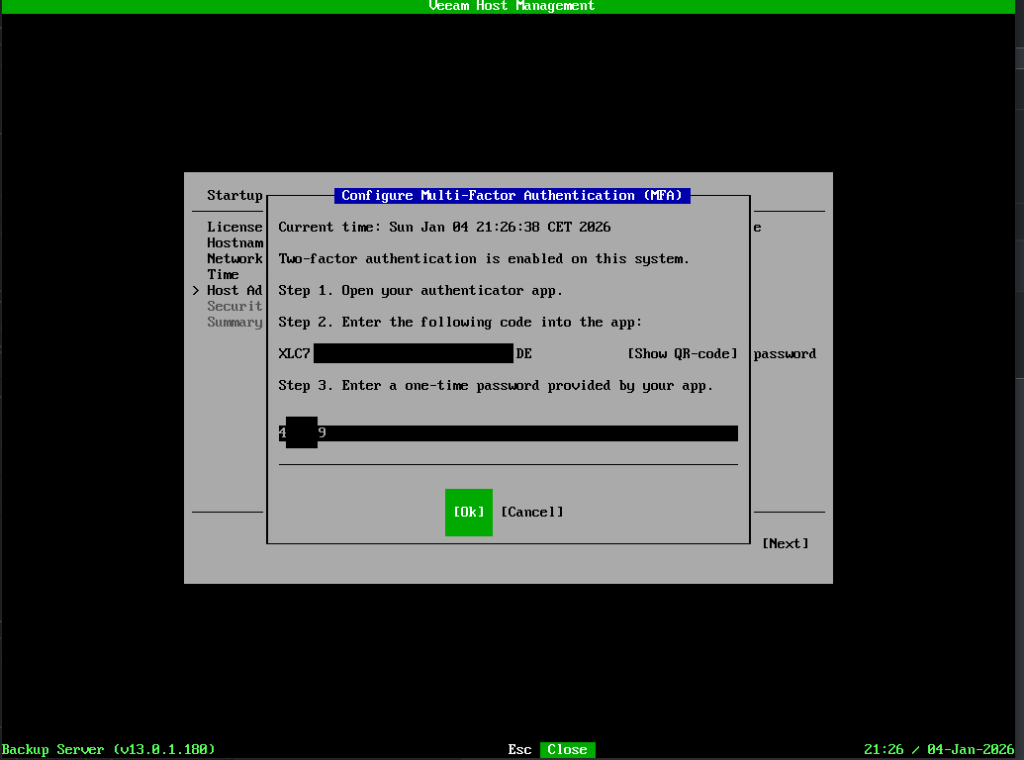Click the greyed-out Security step
This screenshot has width=1024, height=760.
click(234, 307)
